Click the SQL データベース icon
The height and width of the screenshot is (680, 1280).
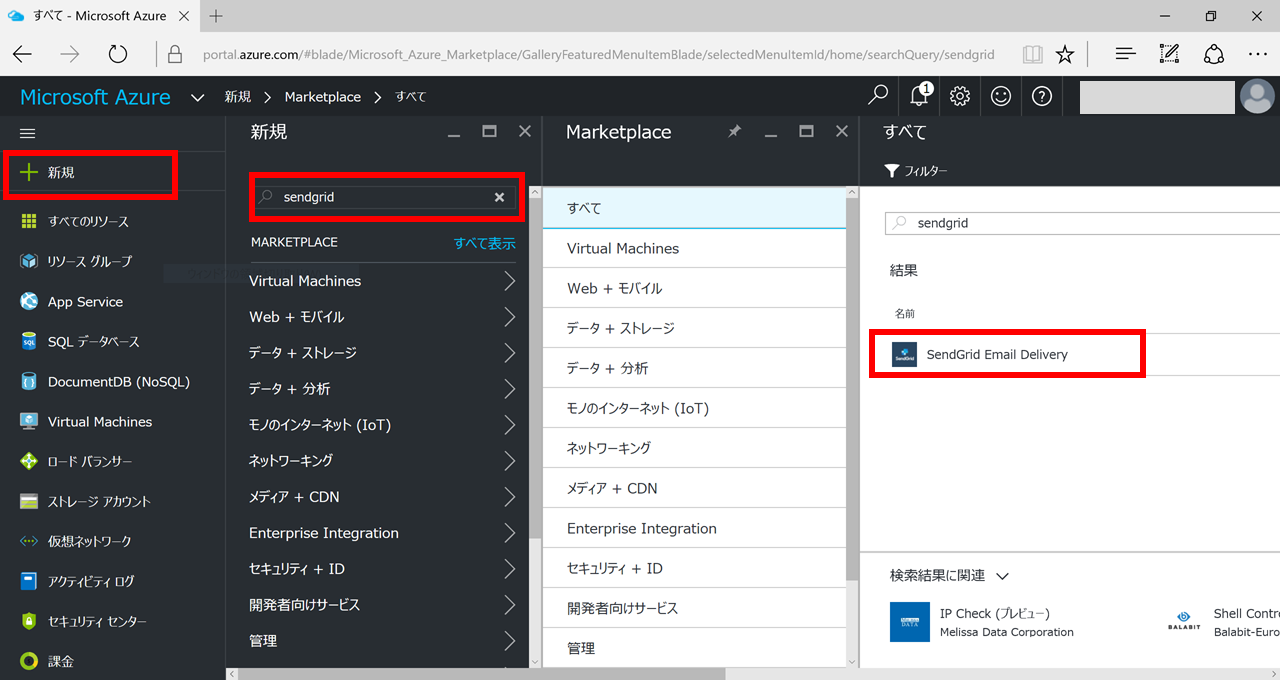29,341
